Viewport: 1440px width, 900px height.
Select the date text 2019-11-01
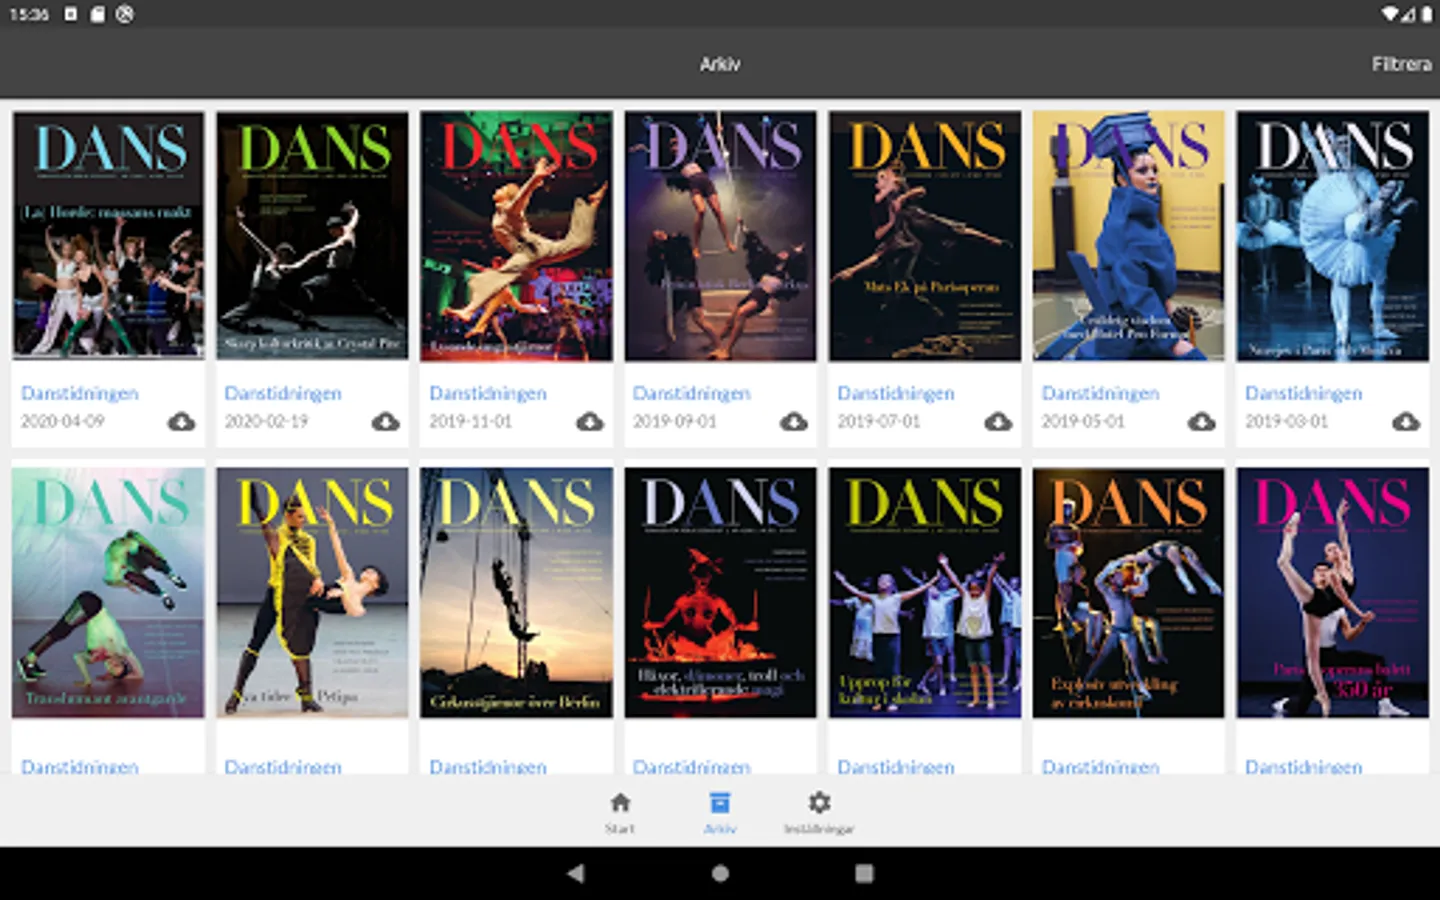[470, 421]
